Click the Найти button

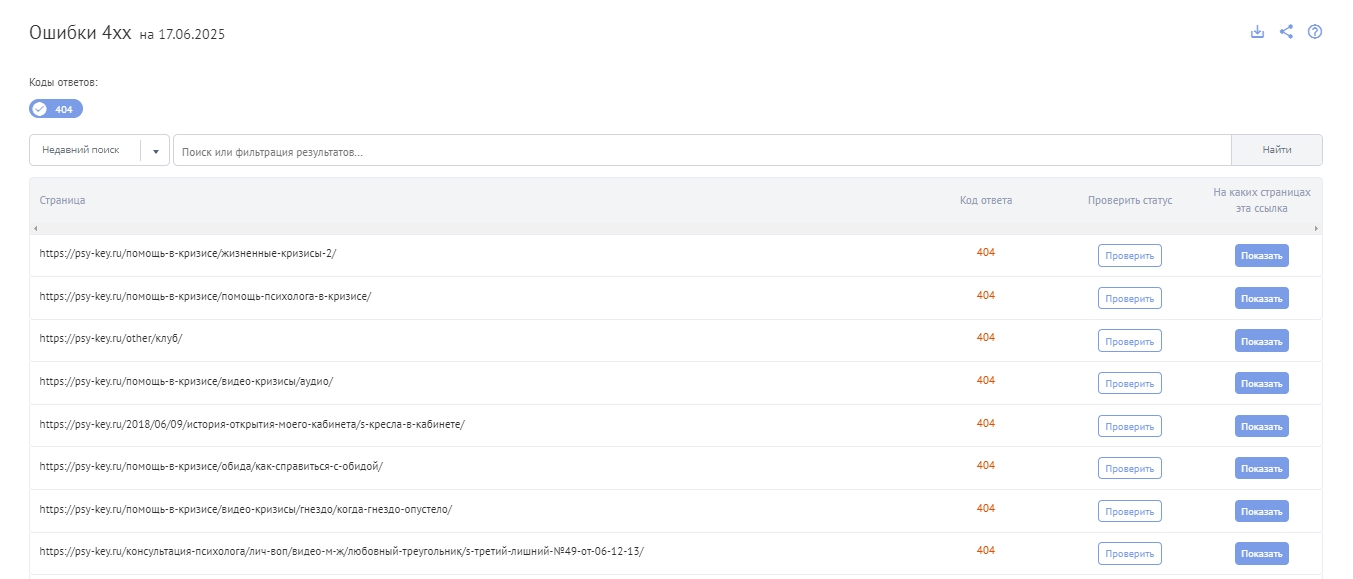tap(1277, 150)
